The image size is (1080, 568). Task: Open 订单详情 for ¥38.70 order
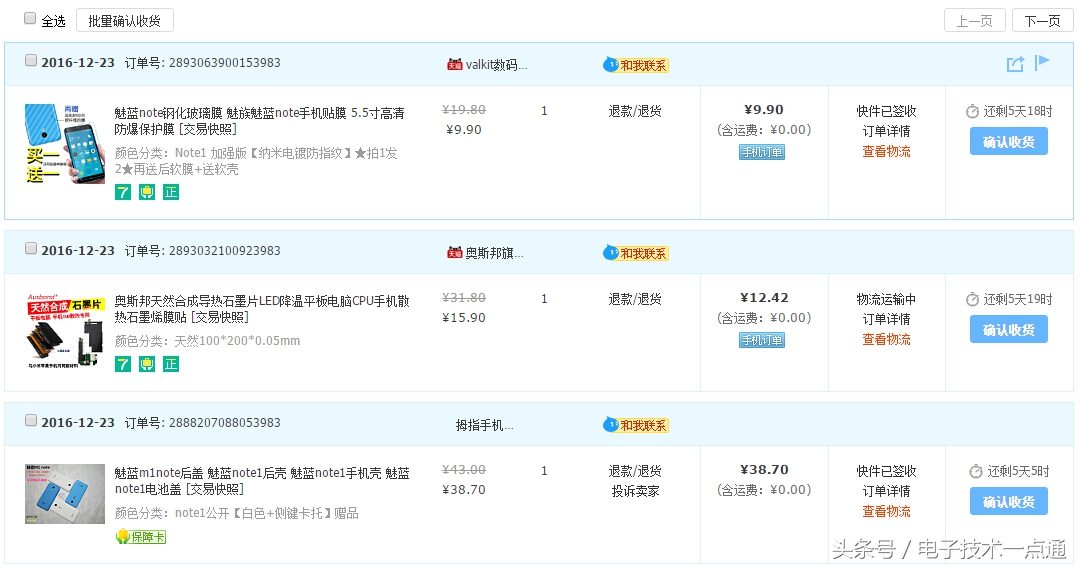[886, 491]
